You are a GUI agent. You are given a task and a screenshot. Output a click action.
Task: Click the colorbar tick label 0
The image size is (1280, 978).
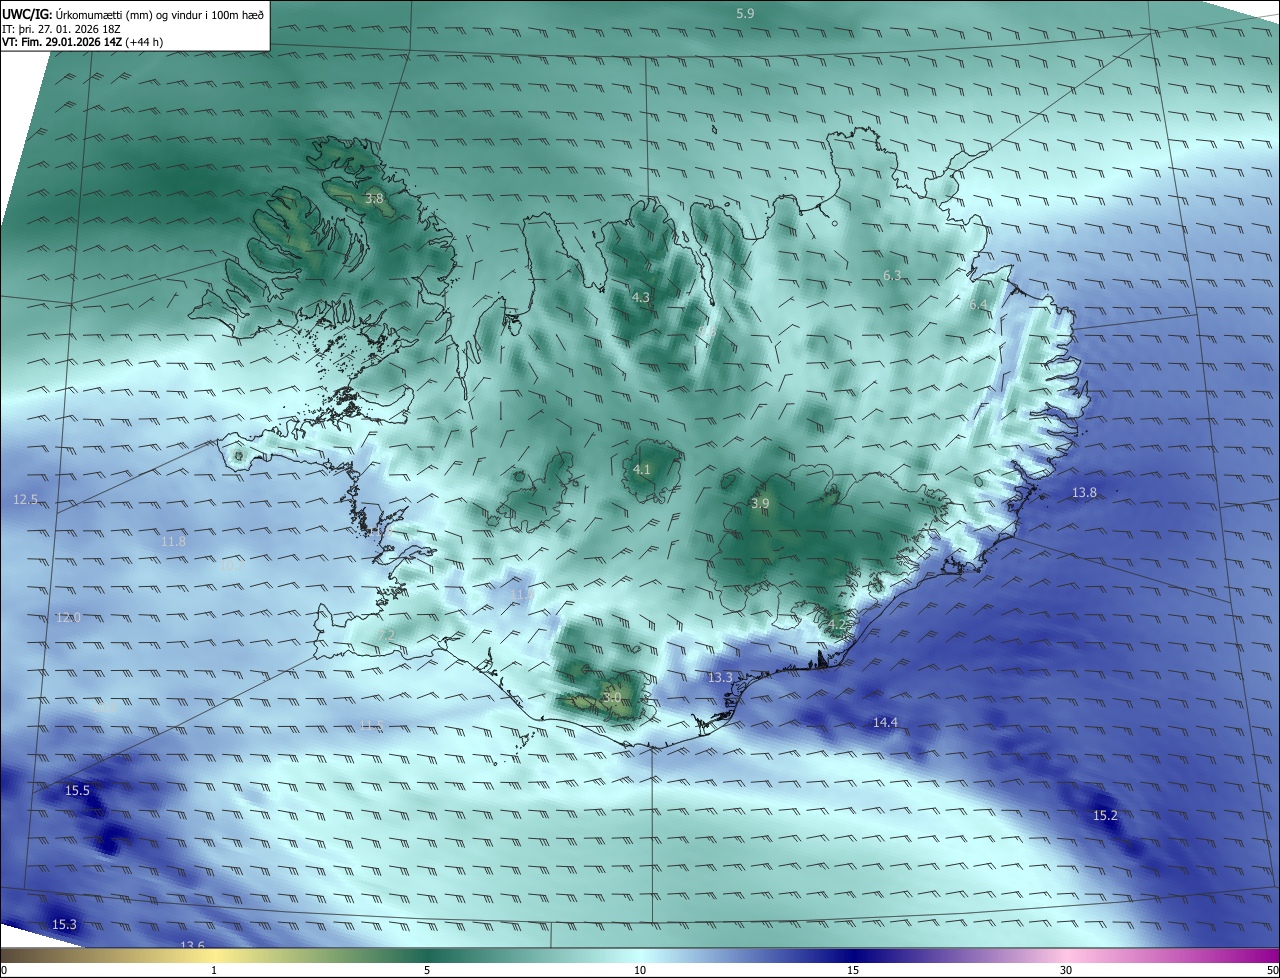pos(3,970)
